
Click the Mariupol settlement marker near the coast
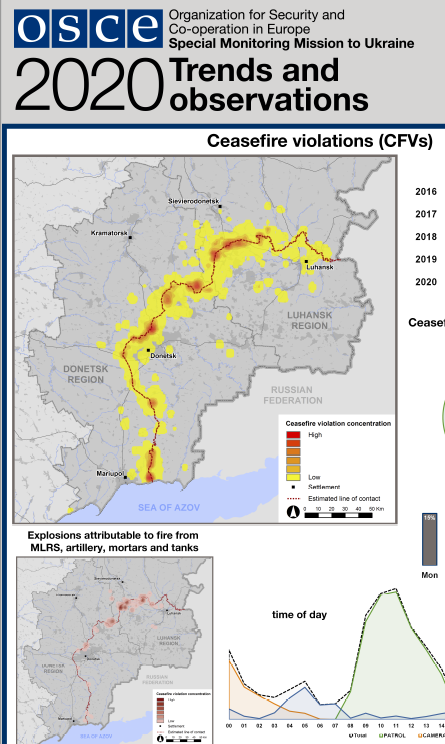(126, 477)
